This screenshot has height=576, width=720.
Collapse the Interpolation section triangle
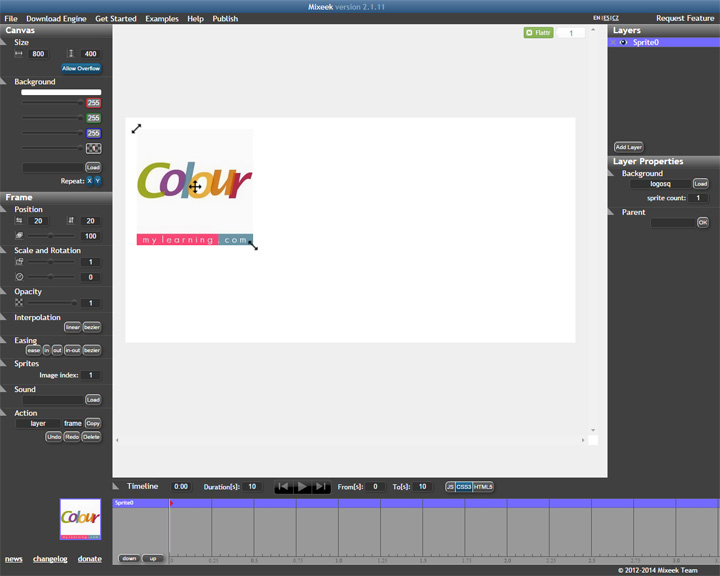coord(3,317)
